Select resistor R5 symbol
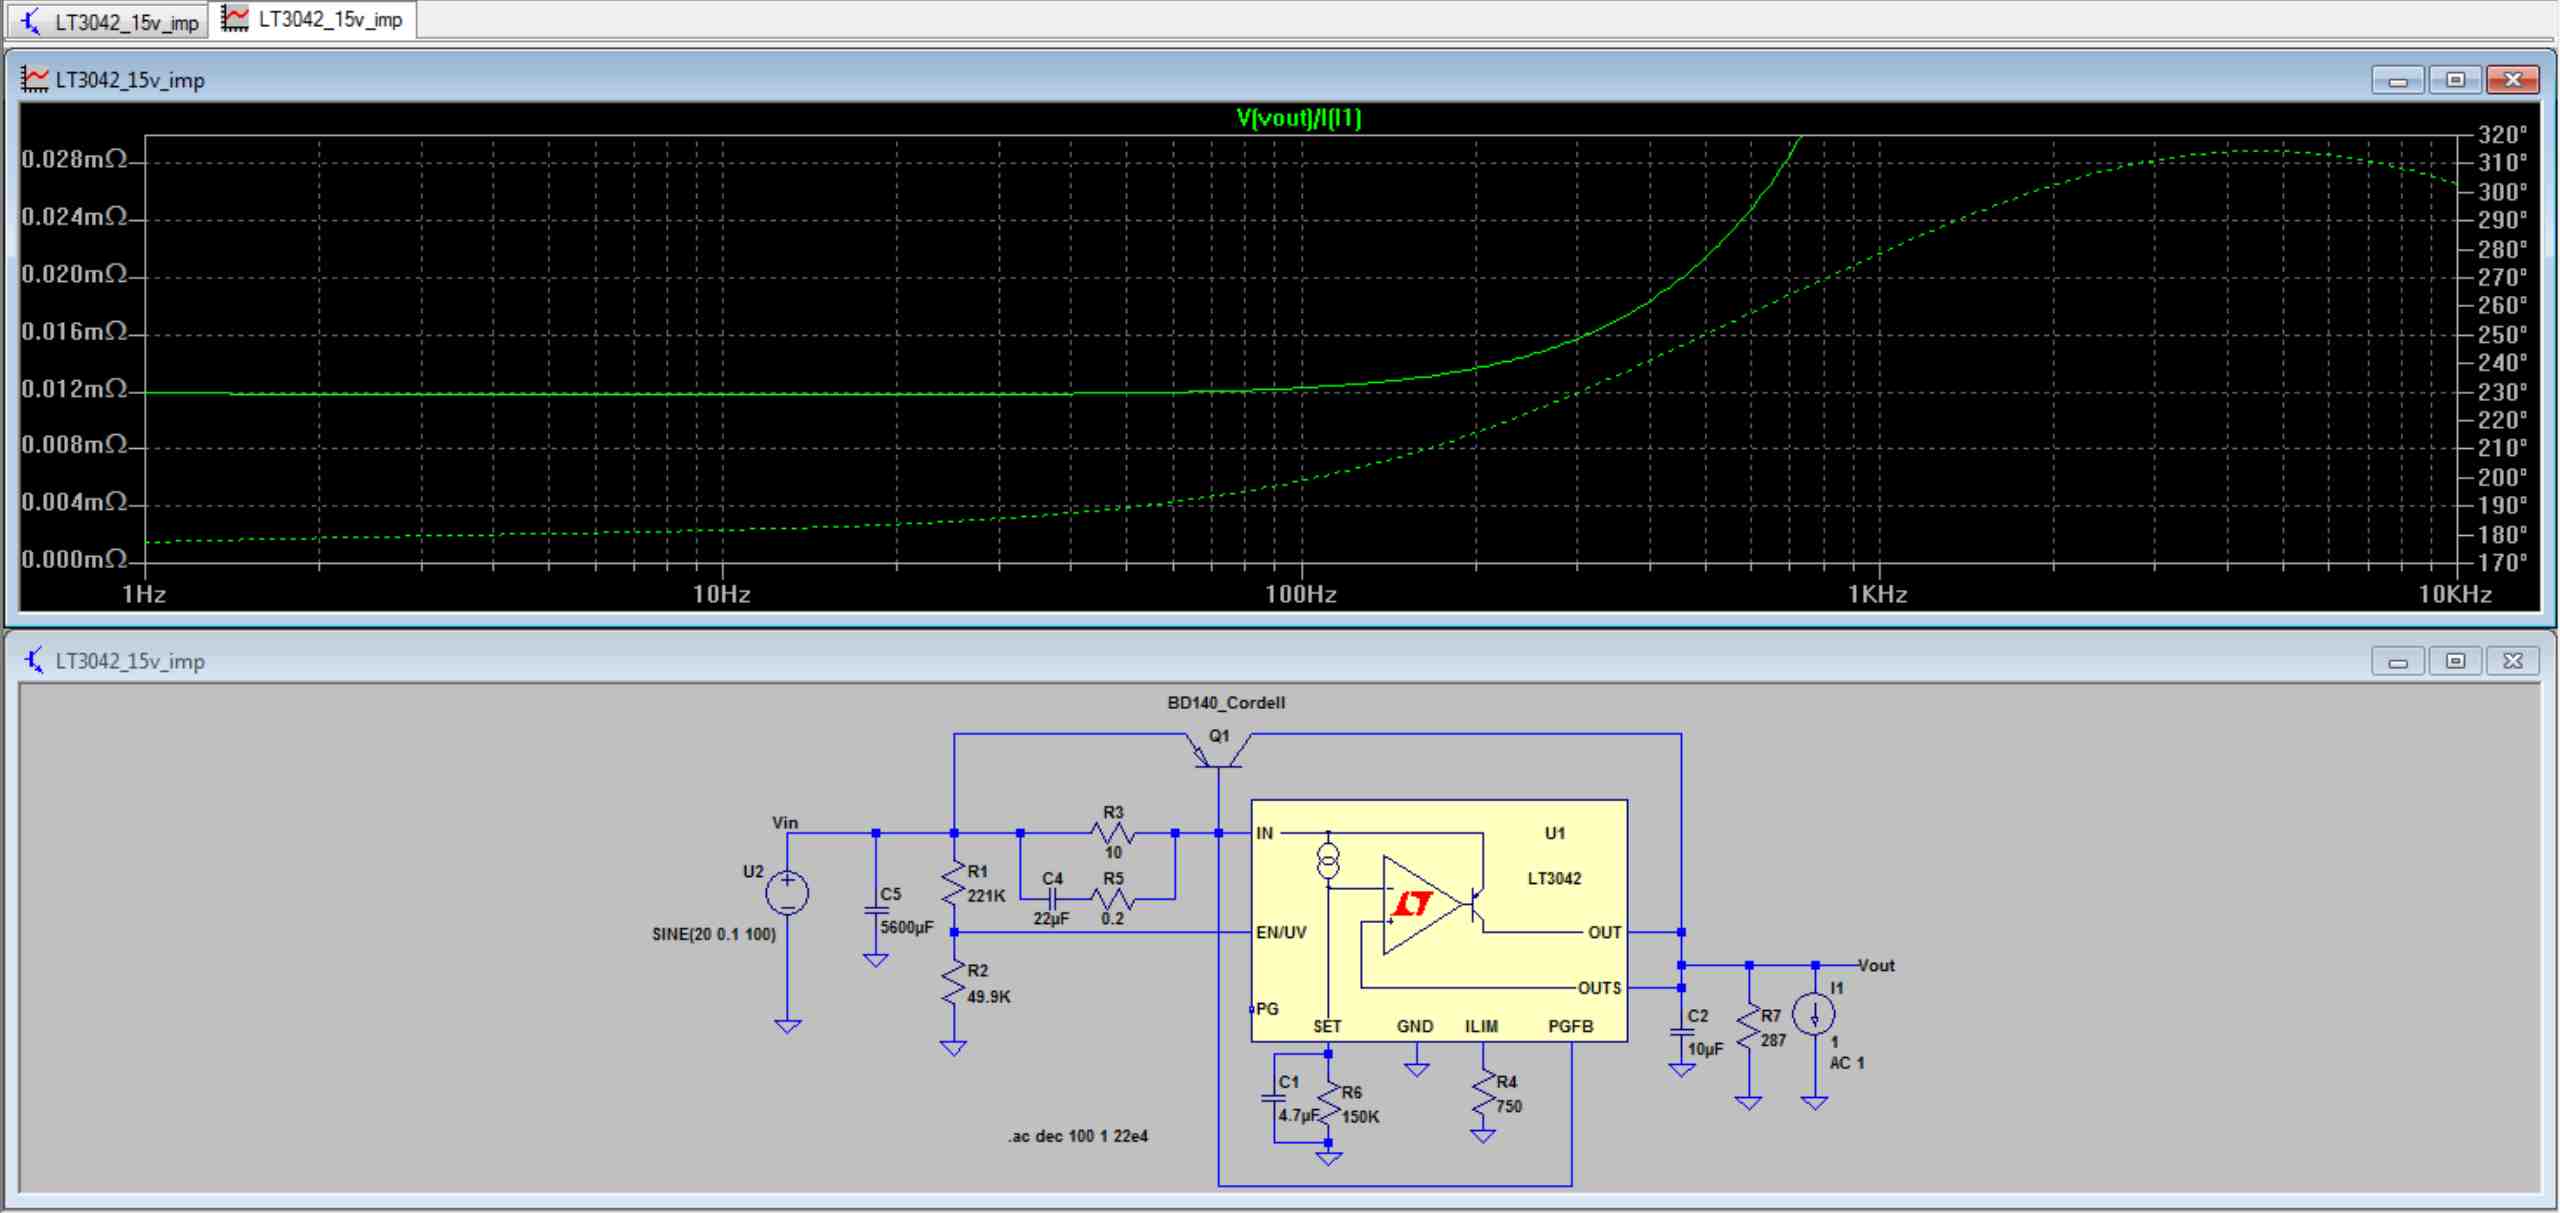The image size is (2560, 1213). (x=1113, y=898)
